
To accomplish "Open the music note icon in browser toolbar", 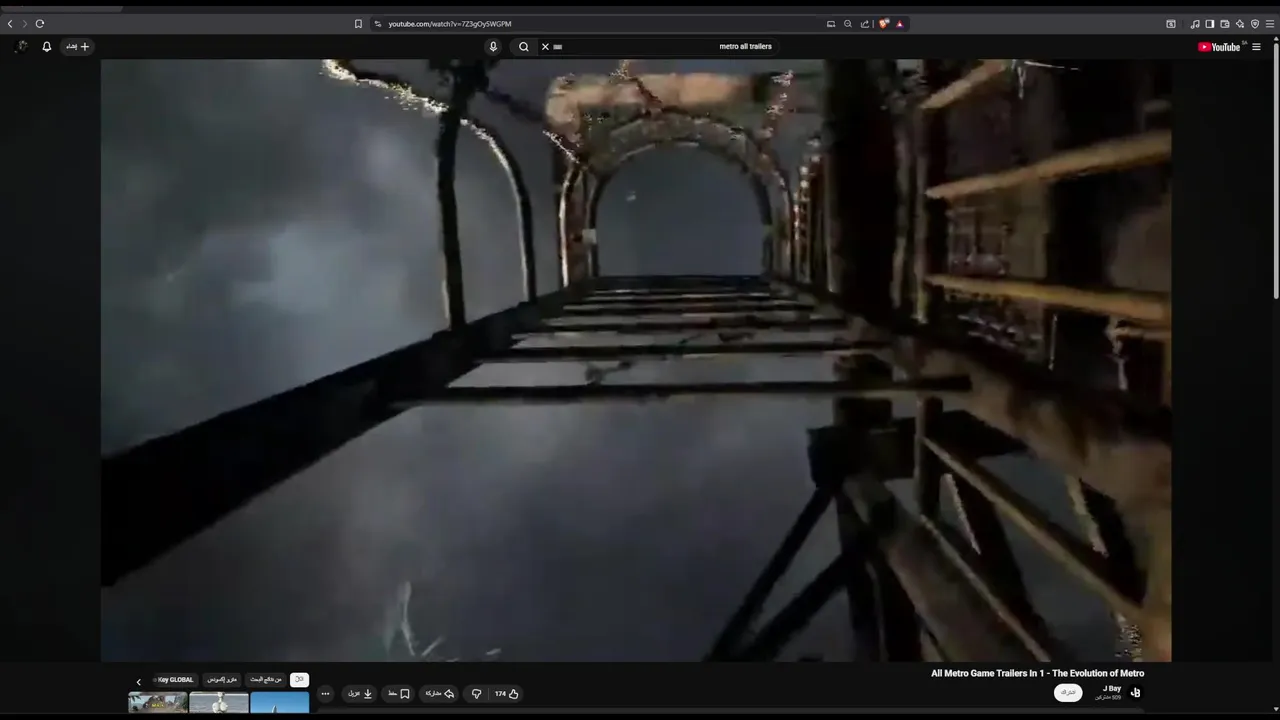I will [1195, 24].
